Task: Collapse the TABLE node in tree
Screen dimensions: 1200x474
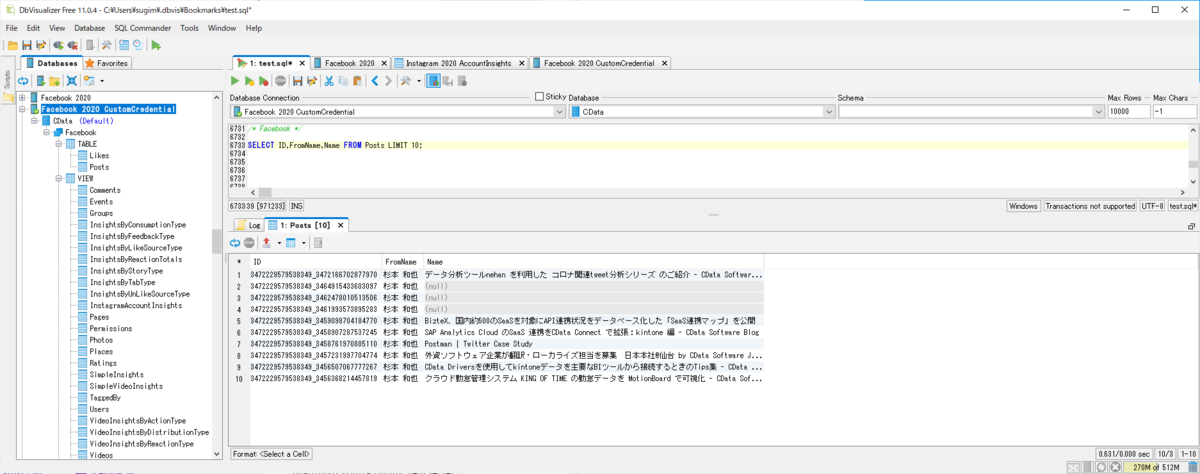Action: coord(58,144)
